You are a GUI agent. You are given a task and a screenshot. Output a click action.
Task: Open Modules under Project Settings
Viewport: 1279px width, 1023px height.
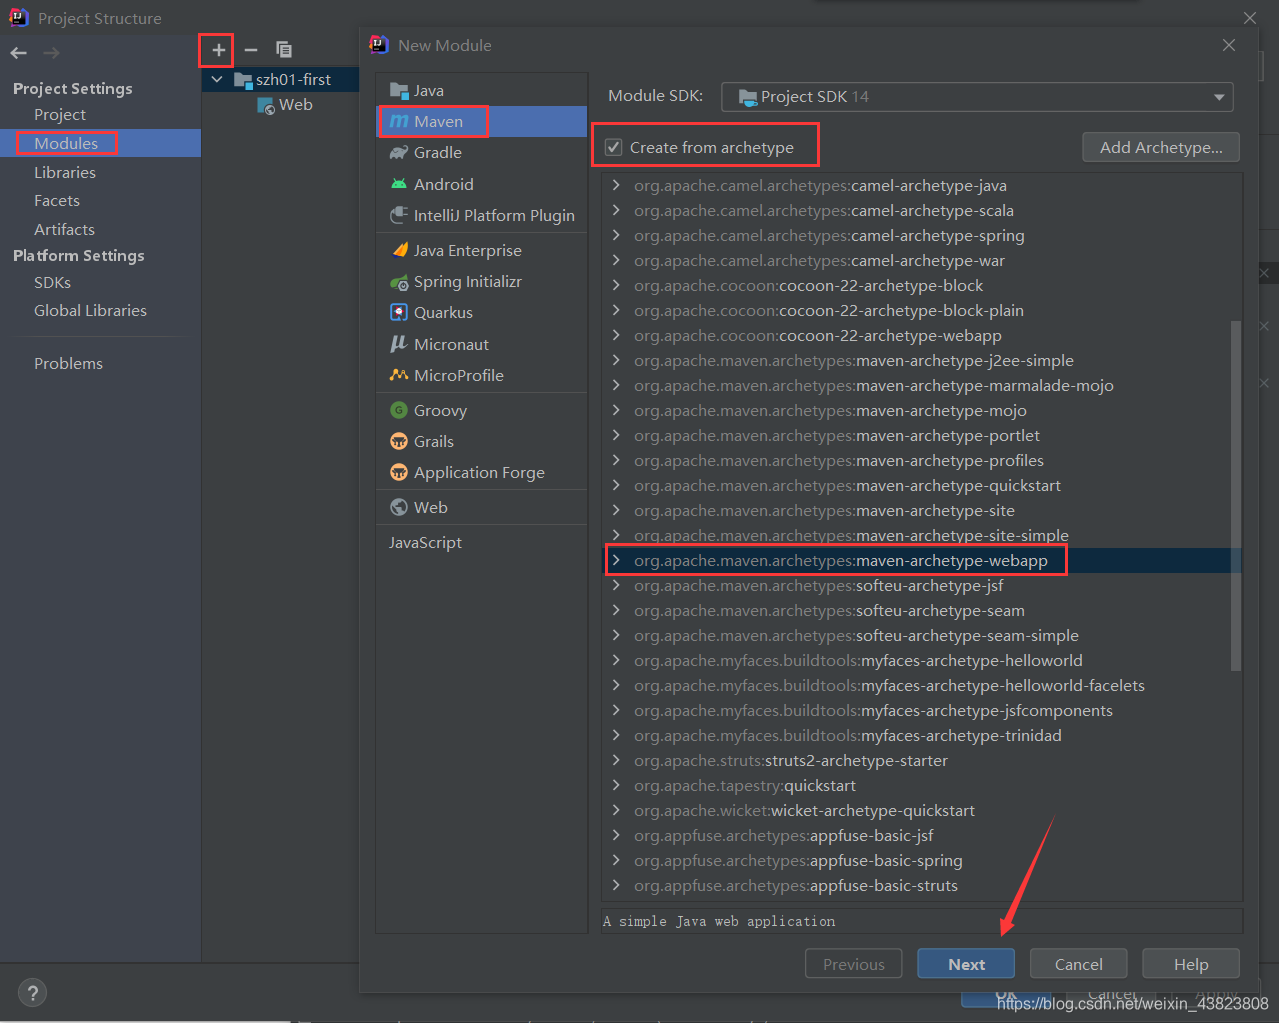[66, 143]
